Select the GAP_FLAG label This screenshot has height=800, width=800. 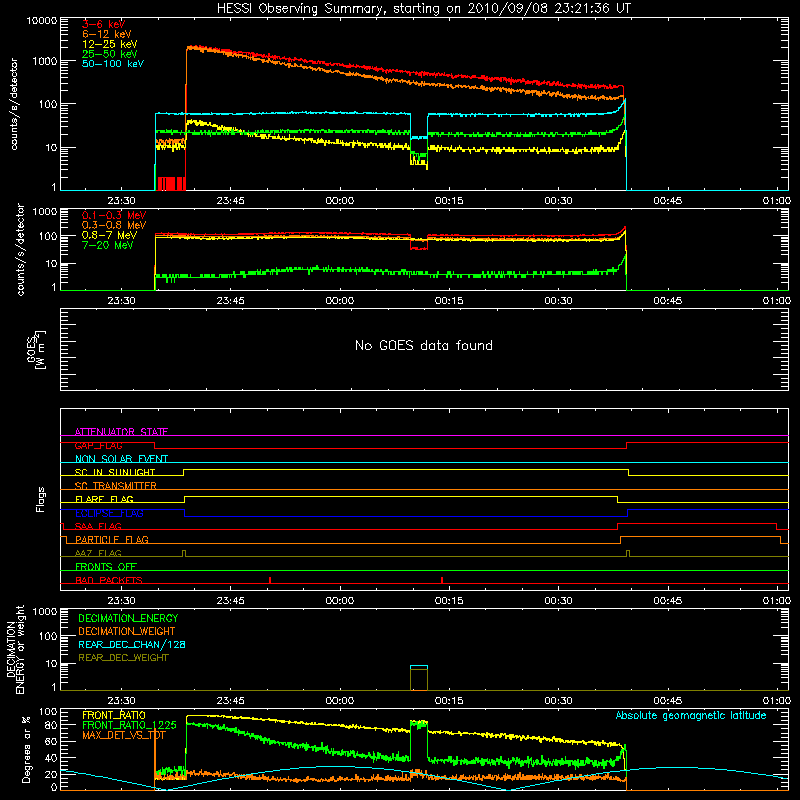tap(98, 445)
